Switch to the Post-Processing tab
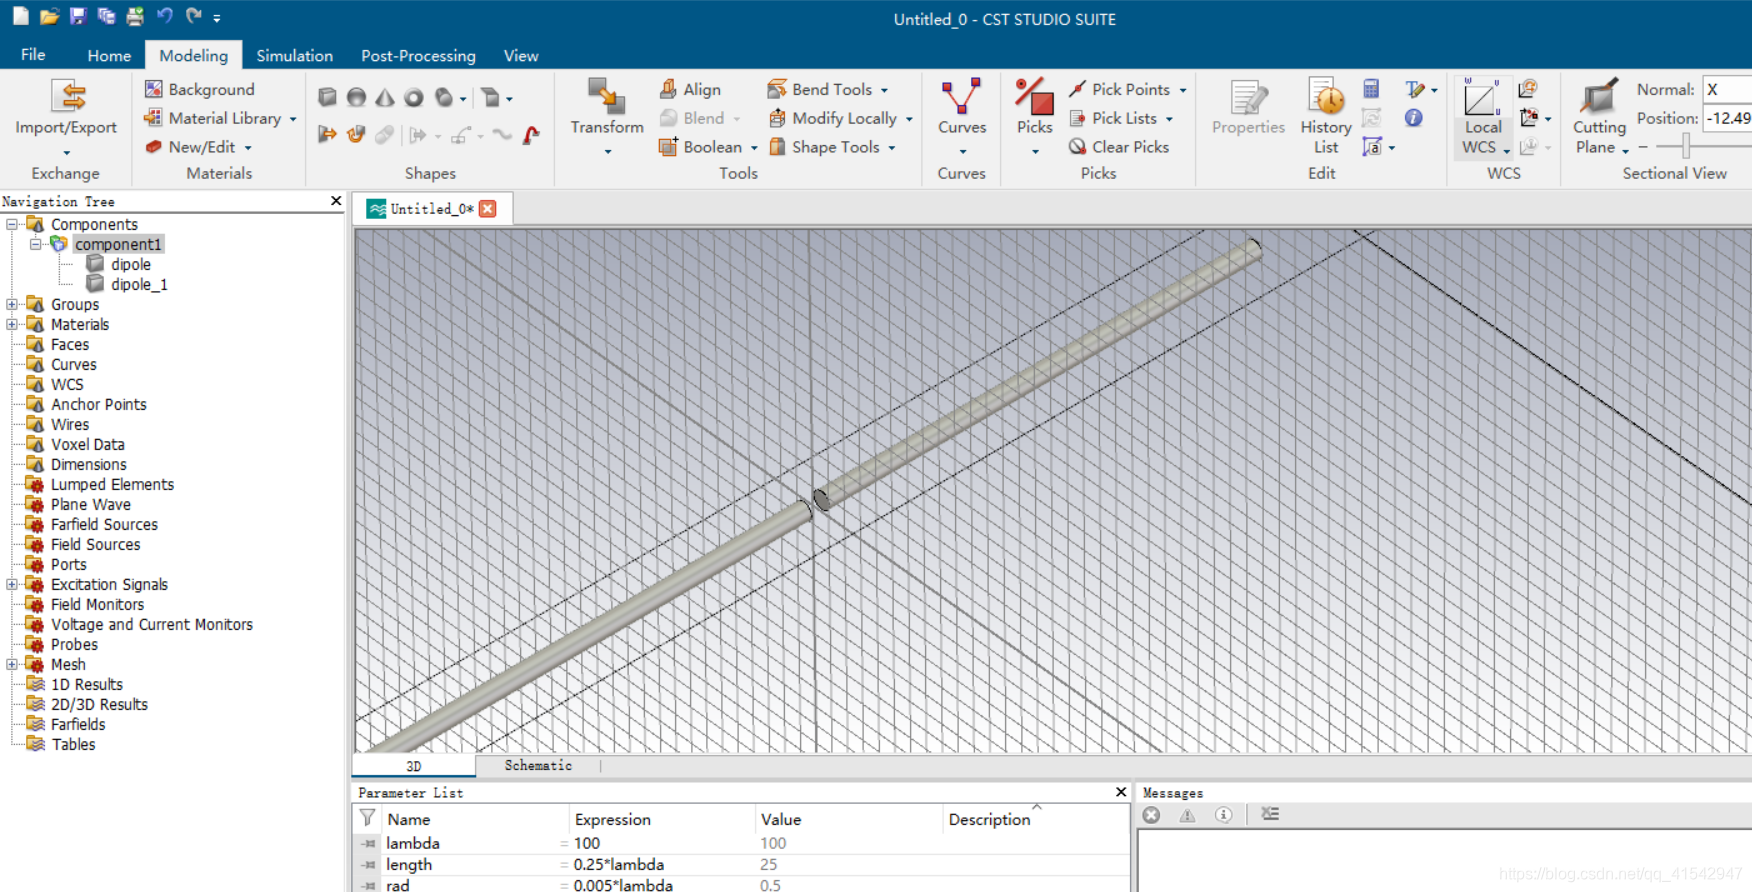This screenshot has width=1752, height=892. pos(418,56)
